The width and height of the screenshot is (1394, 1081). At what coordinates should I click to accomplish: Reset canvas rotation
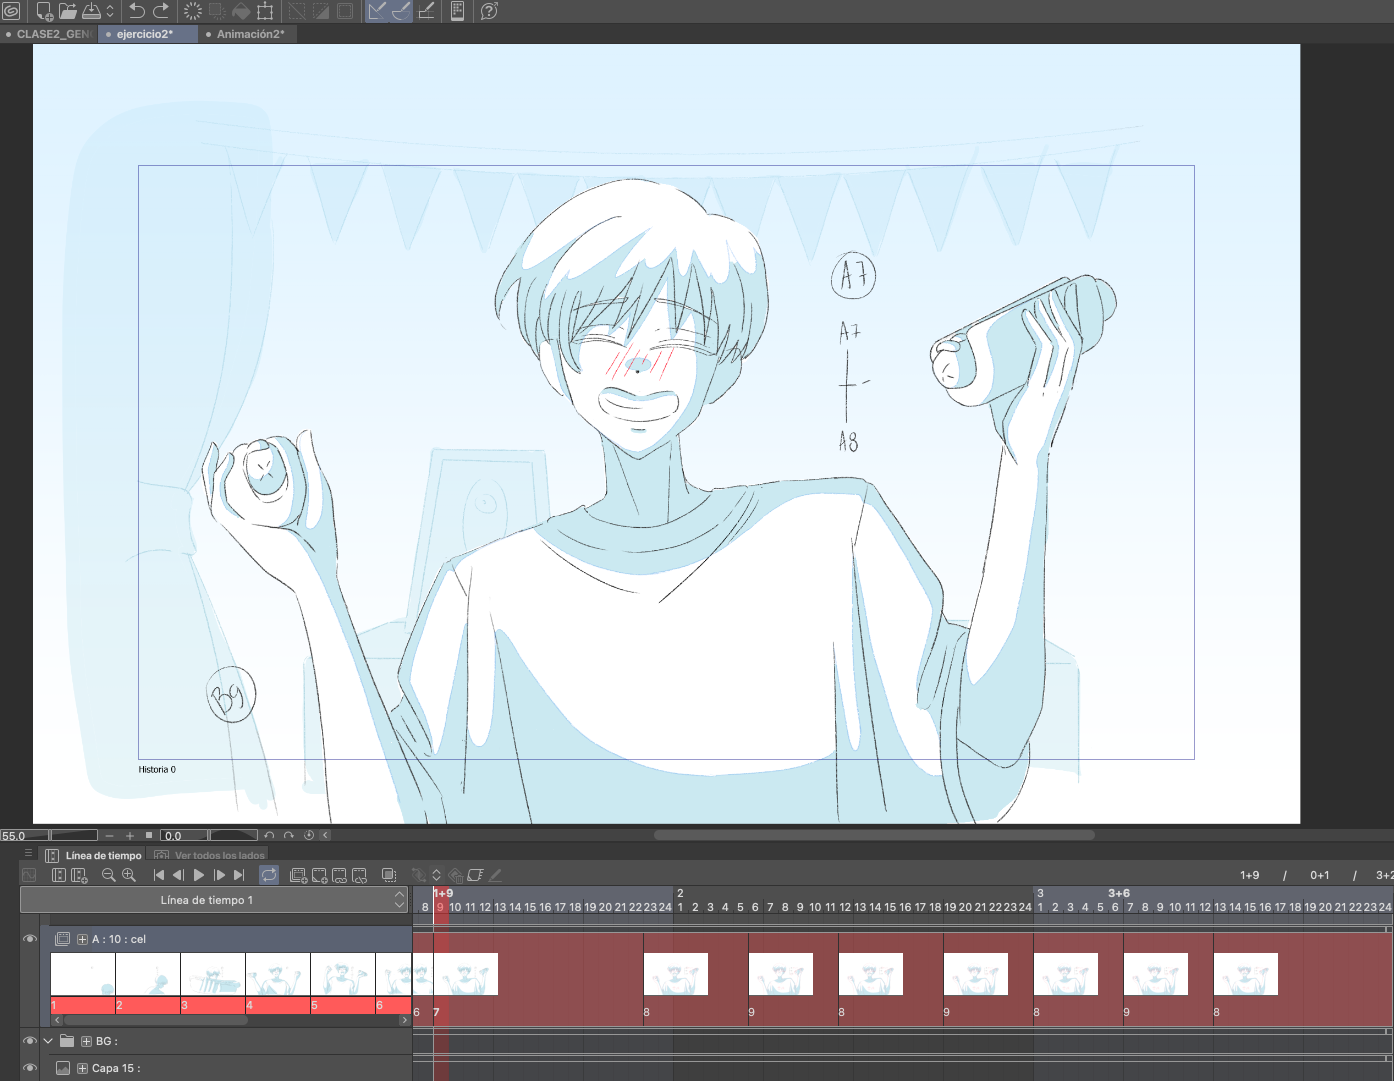coord(309,835)
